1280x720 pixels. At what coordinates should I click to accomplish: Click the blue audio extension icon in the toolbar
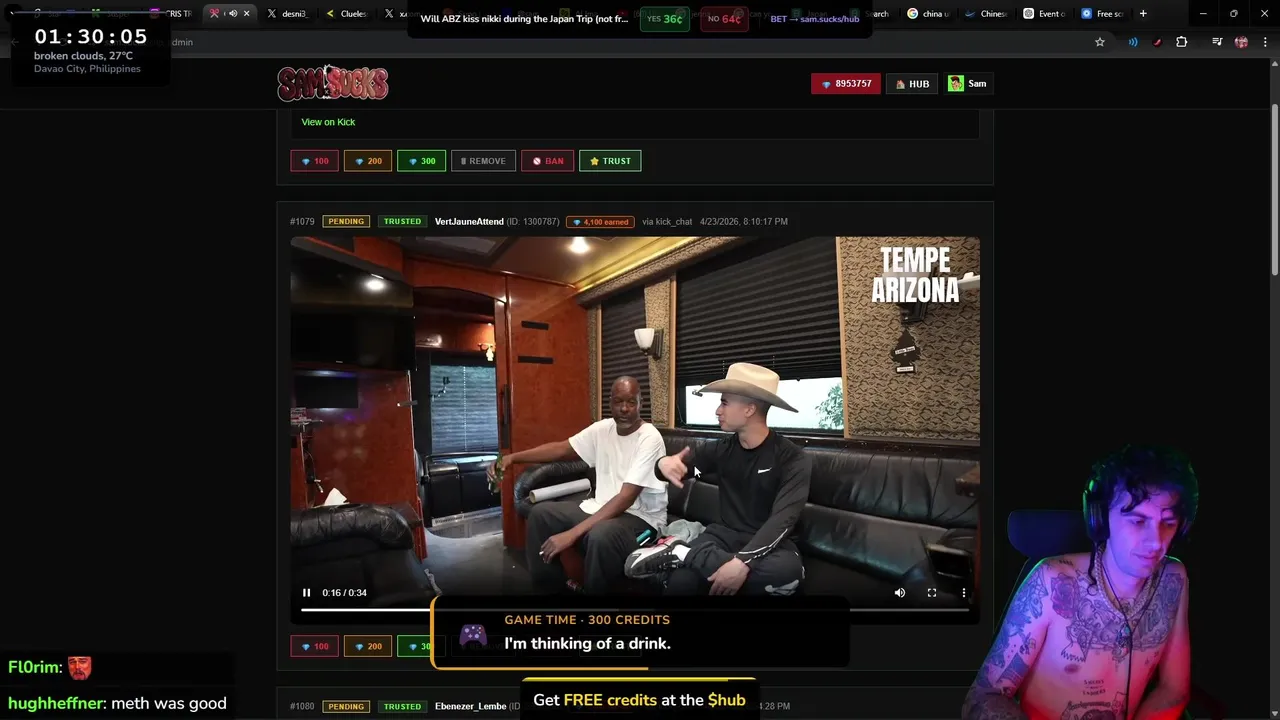1133,42
